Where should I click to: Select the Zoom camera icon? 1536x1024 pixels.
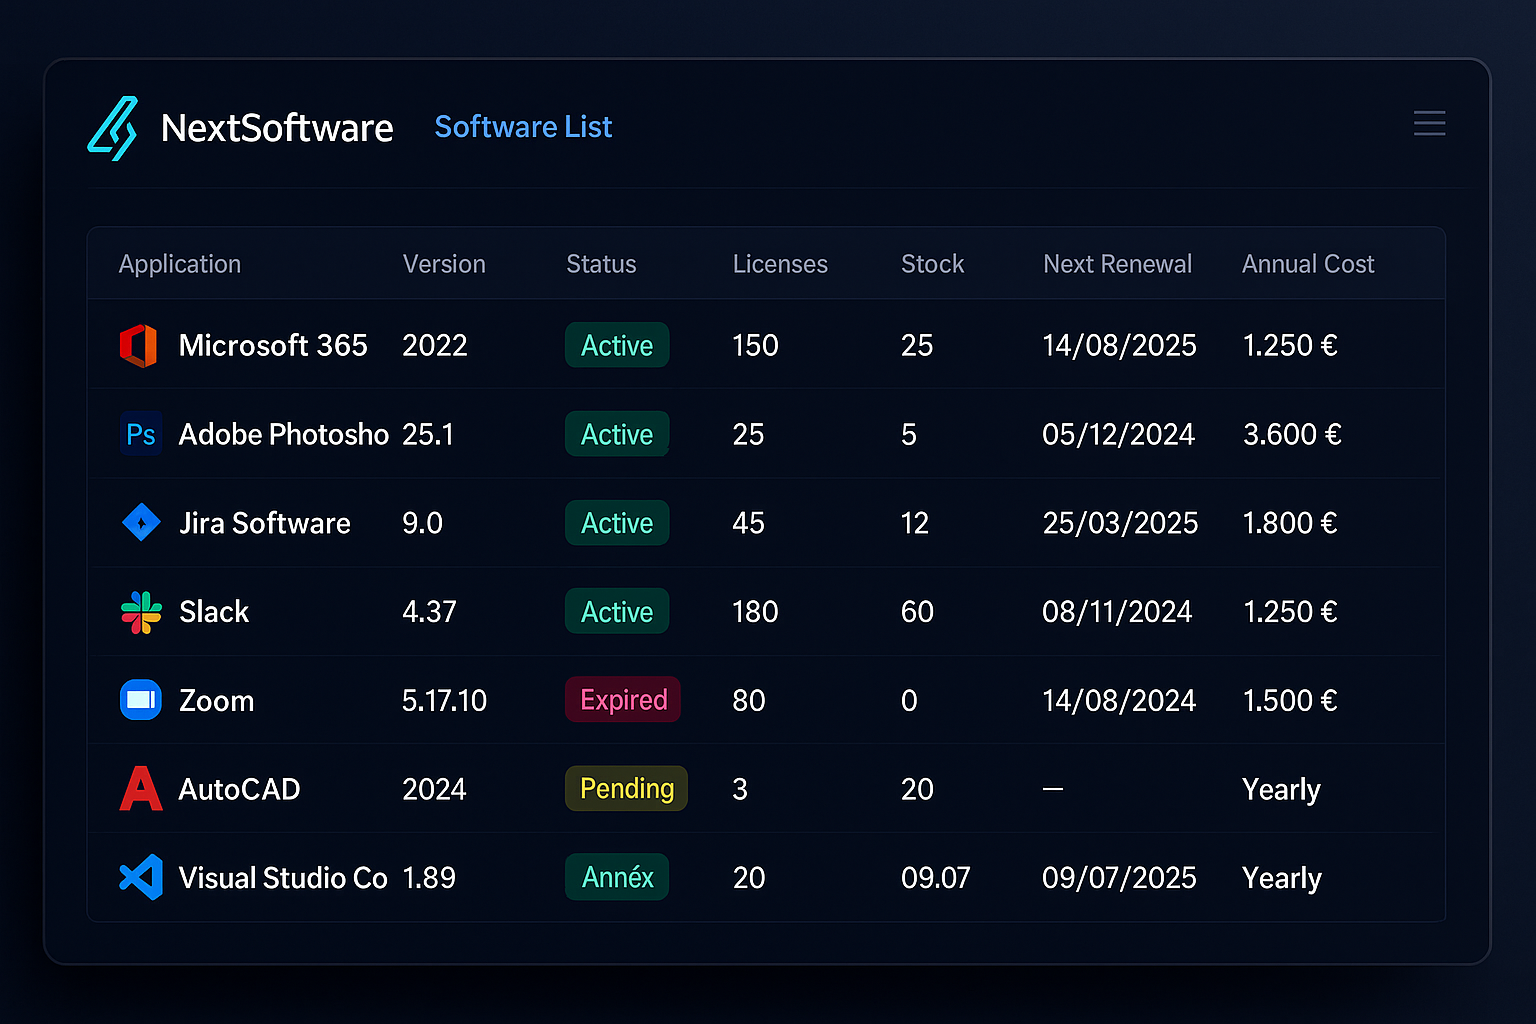point(141,700)
